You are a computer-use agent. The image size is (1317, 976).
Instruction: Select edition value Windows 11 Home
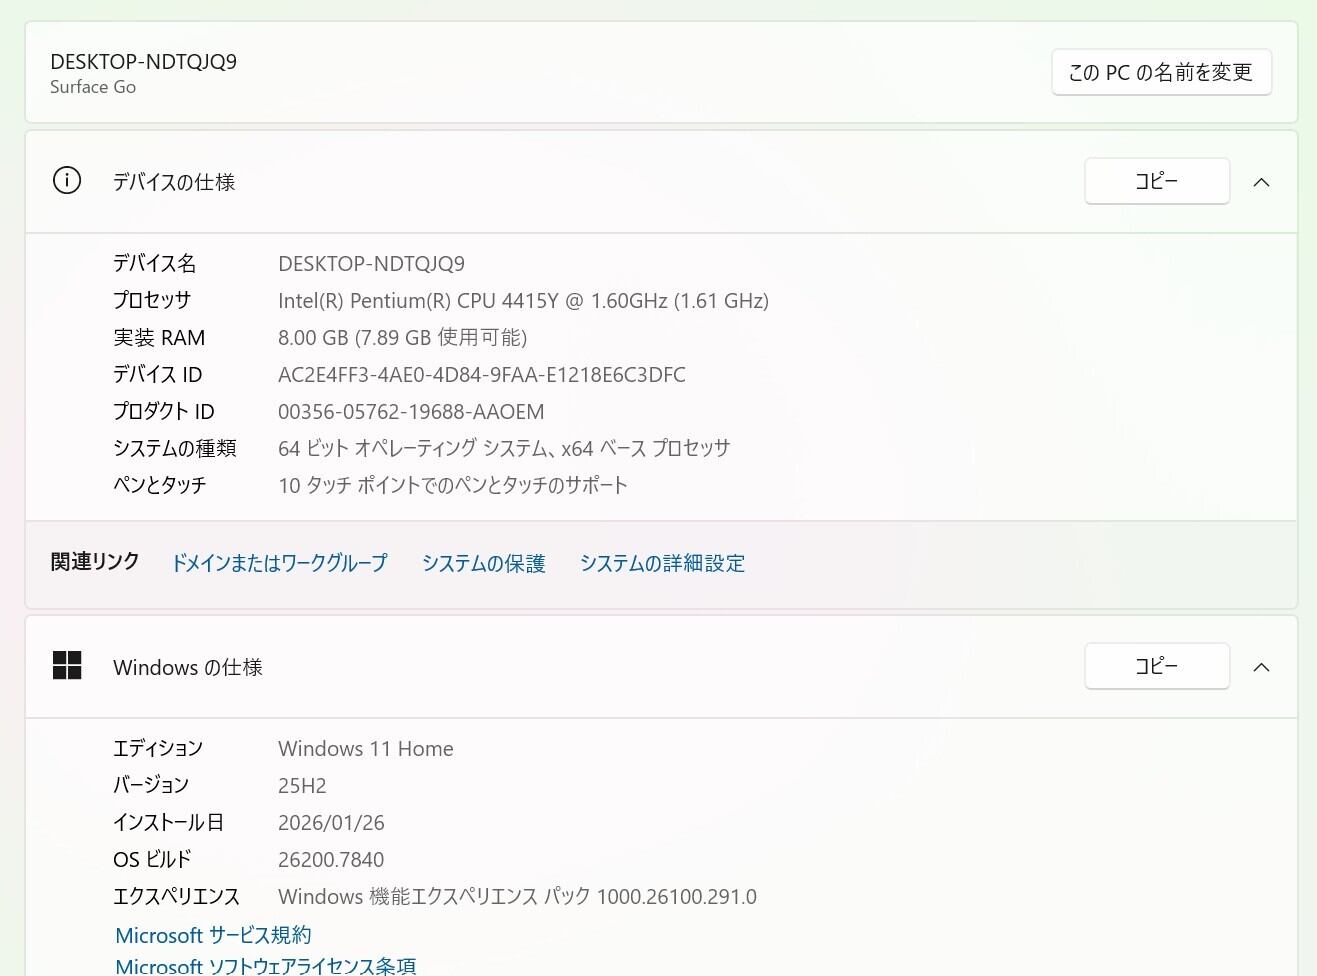point(366,749)
